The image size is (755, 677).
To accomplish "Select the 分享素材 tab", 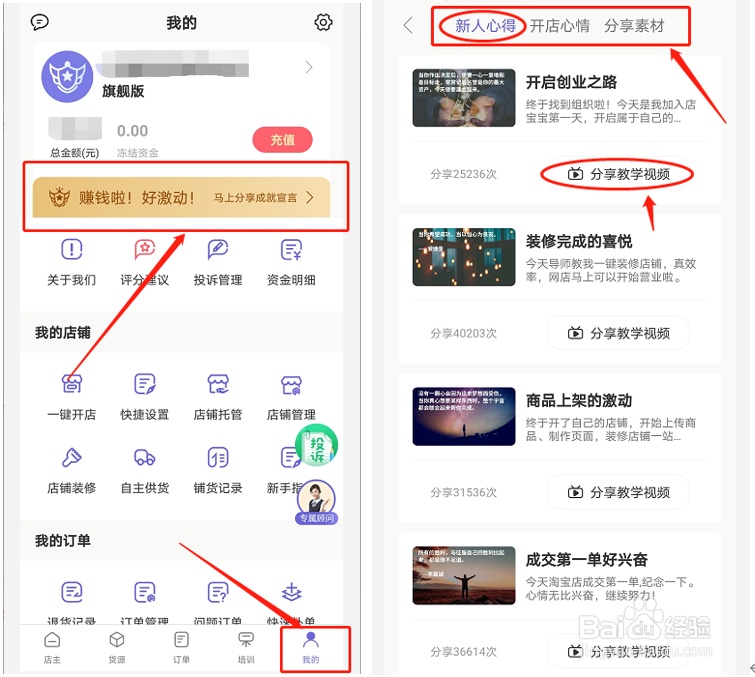I will (634, 26).
